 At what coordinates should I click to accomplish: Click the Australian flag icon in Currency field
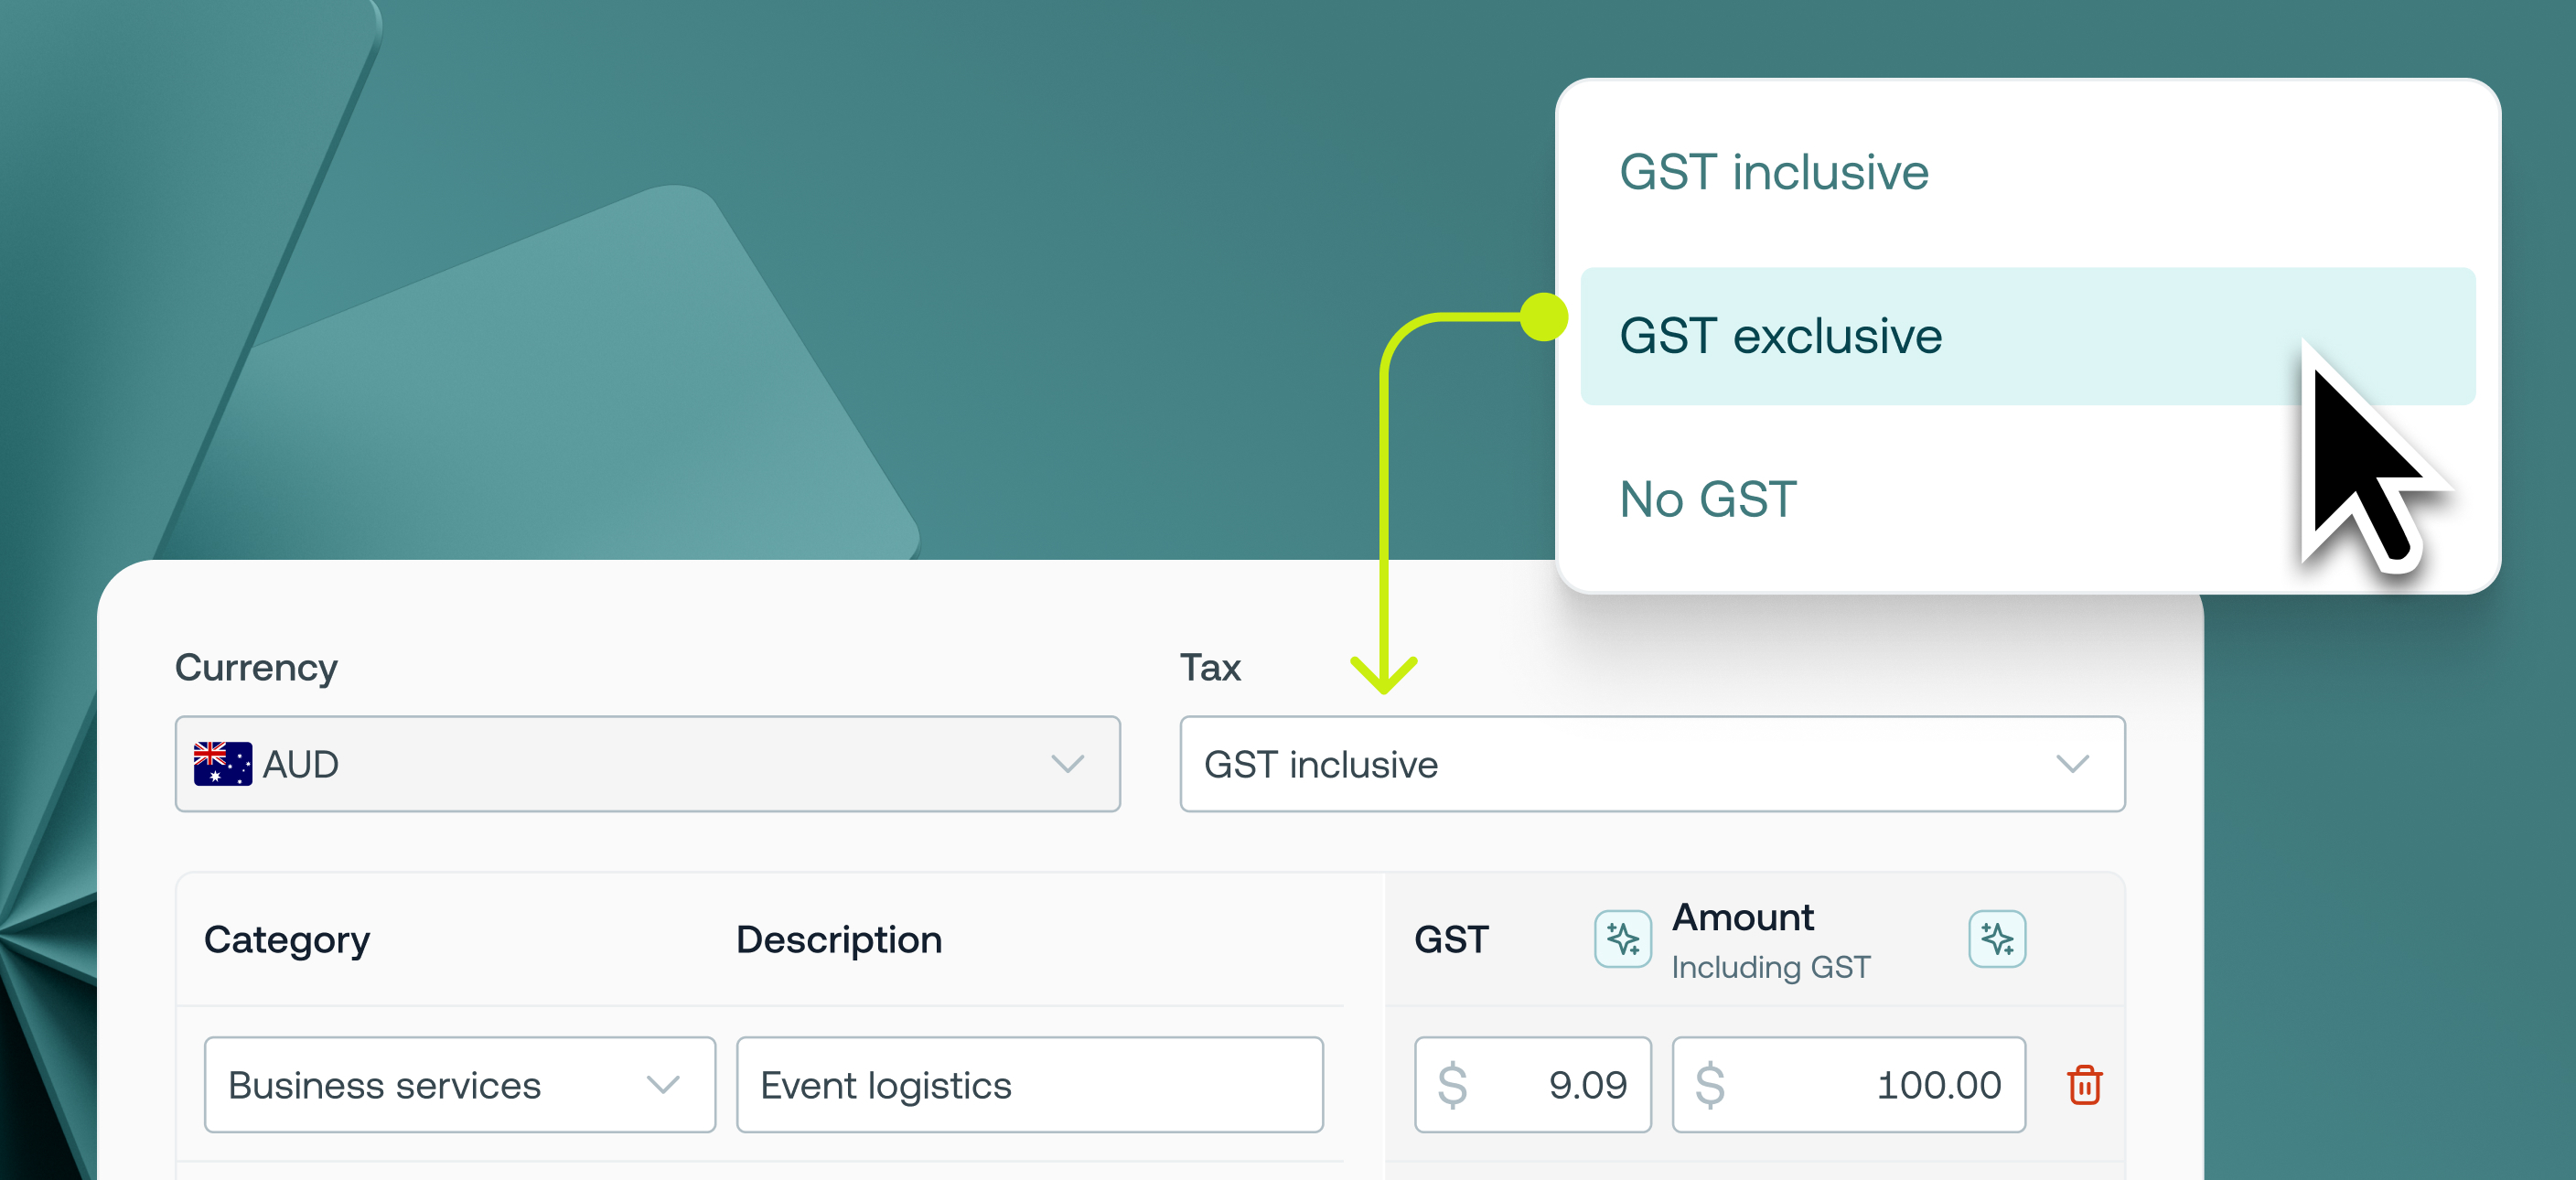pos(222,764)
